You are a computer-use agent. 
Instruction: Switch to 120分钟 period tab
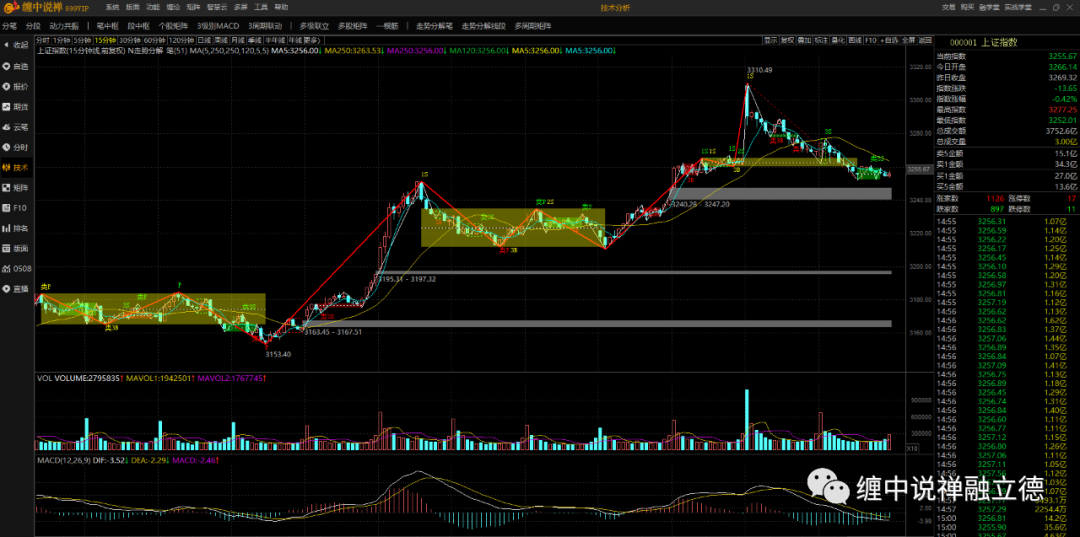coord(183,40)
